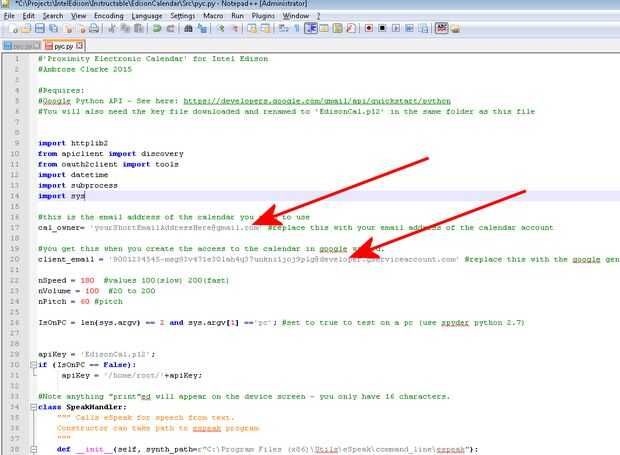Open Find with the binoculars icon

point(189,28)
